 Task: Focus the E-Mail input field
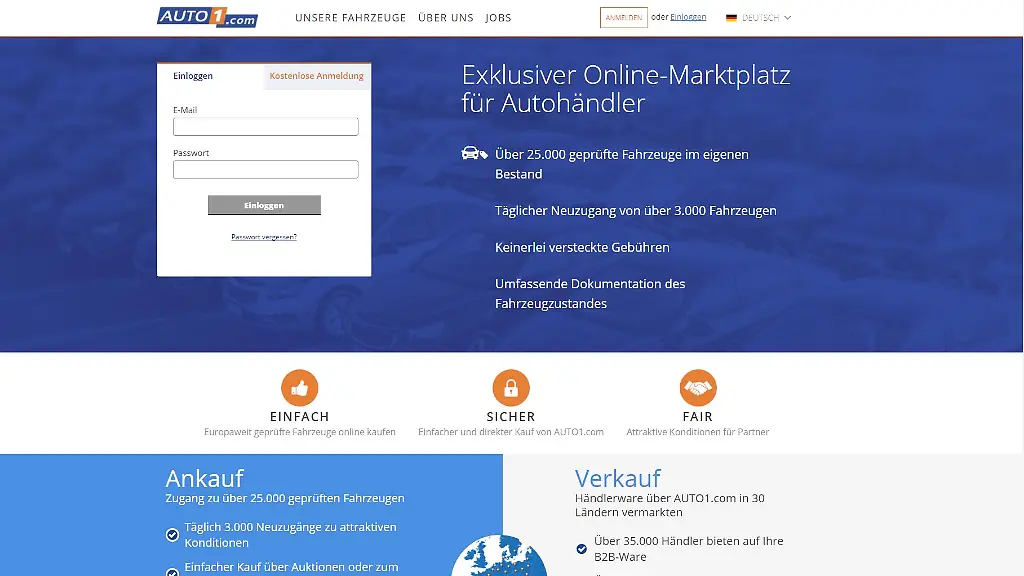[265, 127]
